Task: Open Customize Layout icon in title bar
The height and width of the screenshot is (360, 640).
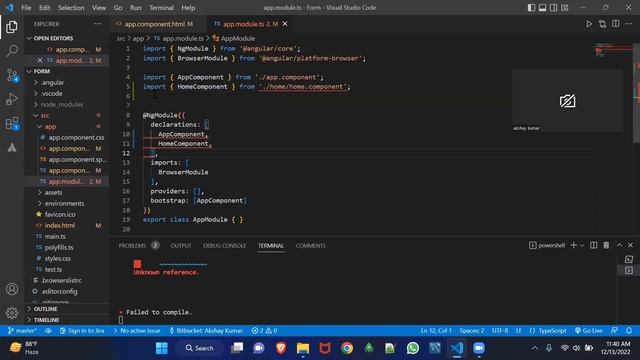Action: (x=564, y=8)
